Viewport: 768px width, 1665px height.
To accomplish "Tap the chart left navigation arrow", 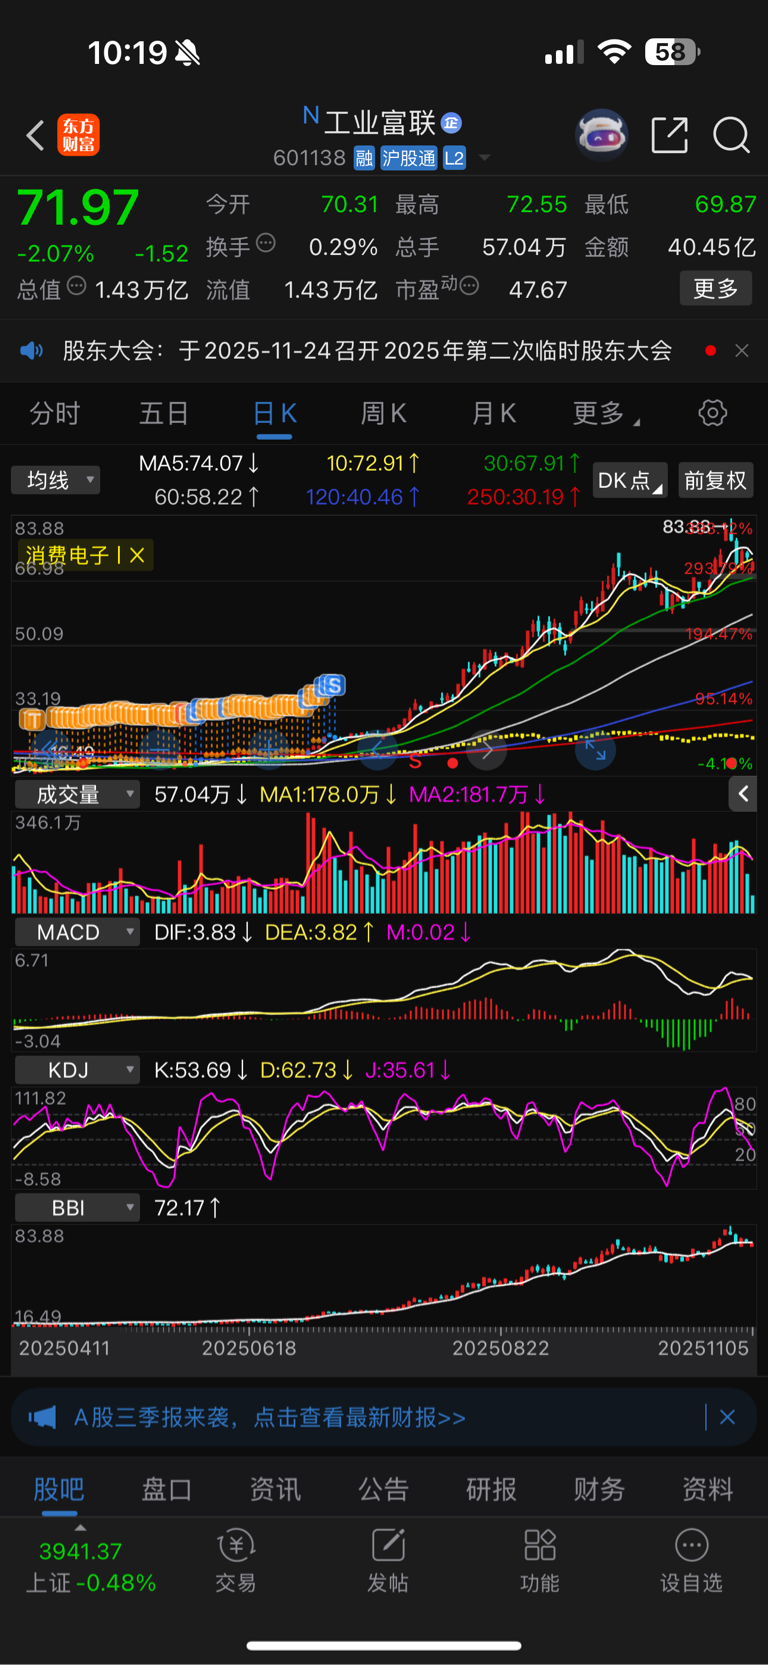I will (378, 749).
